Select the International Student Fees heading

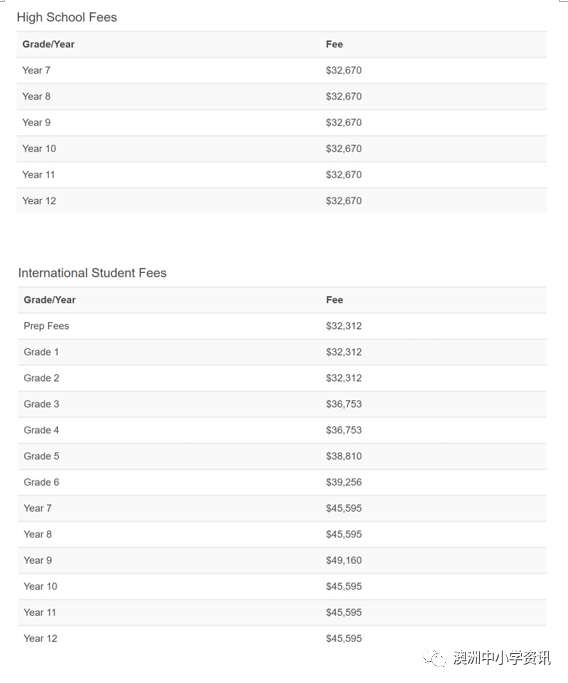click(92, 273)
